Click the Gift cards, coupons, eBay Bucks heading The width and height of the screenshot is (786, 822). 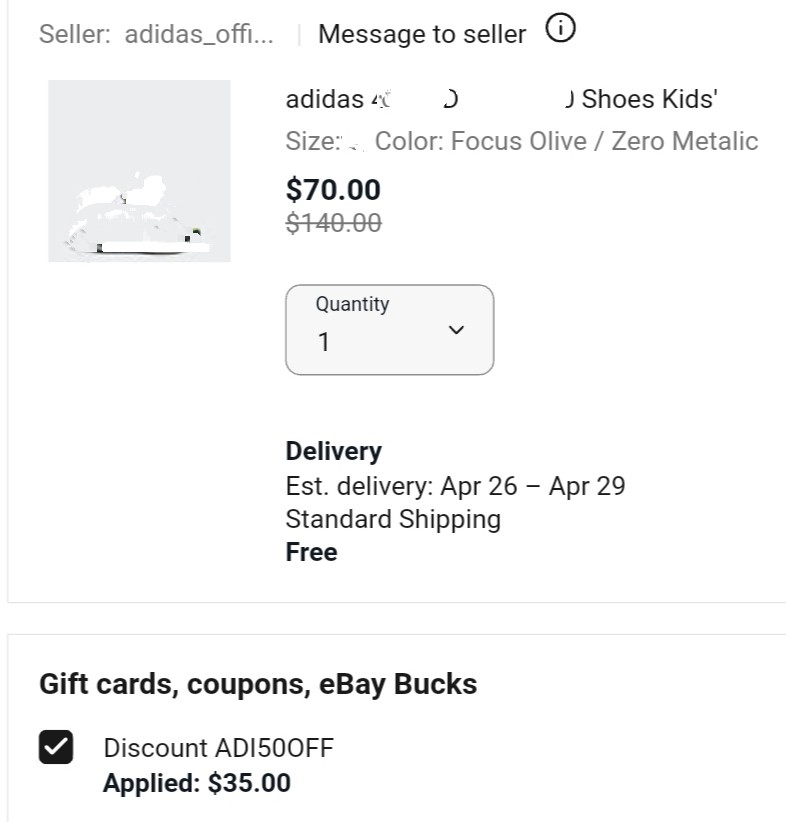[x=258, y=684]
